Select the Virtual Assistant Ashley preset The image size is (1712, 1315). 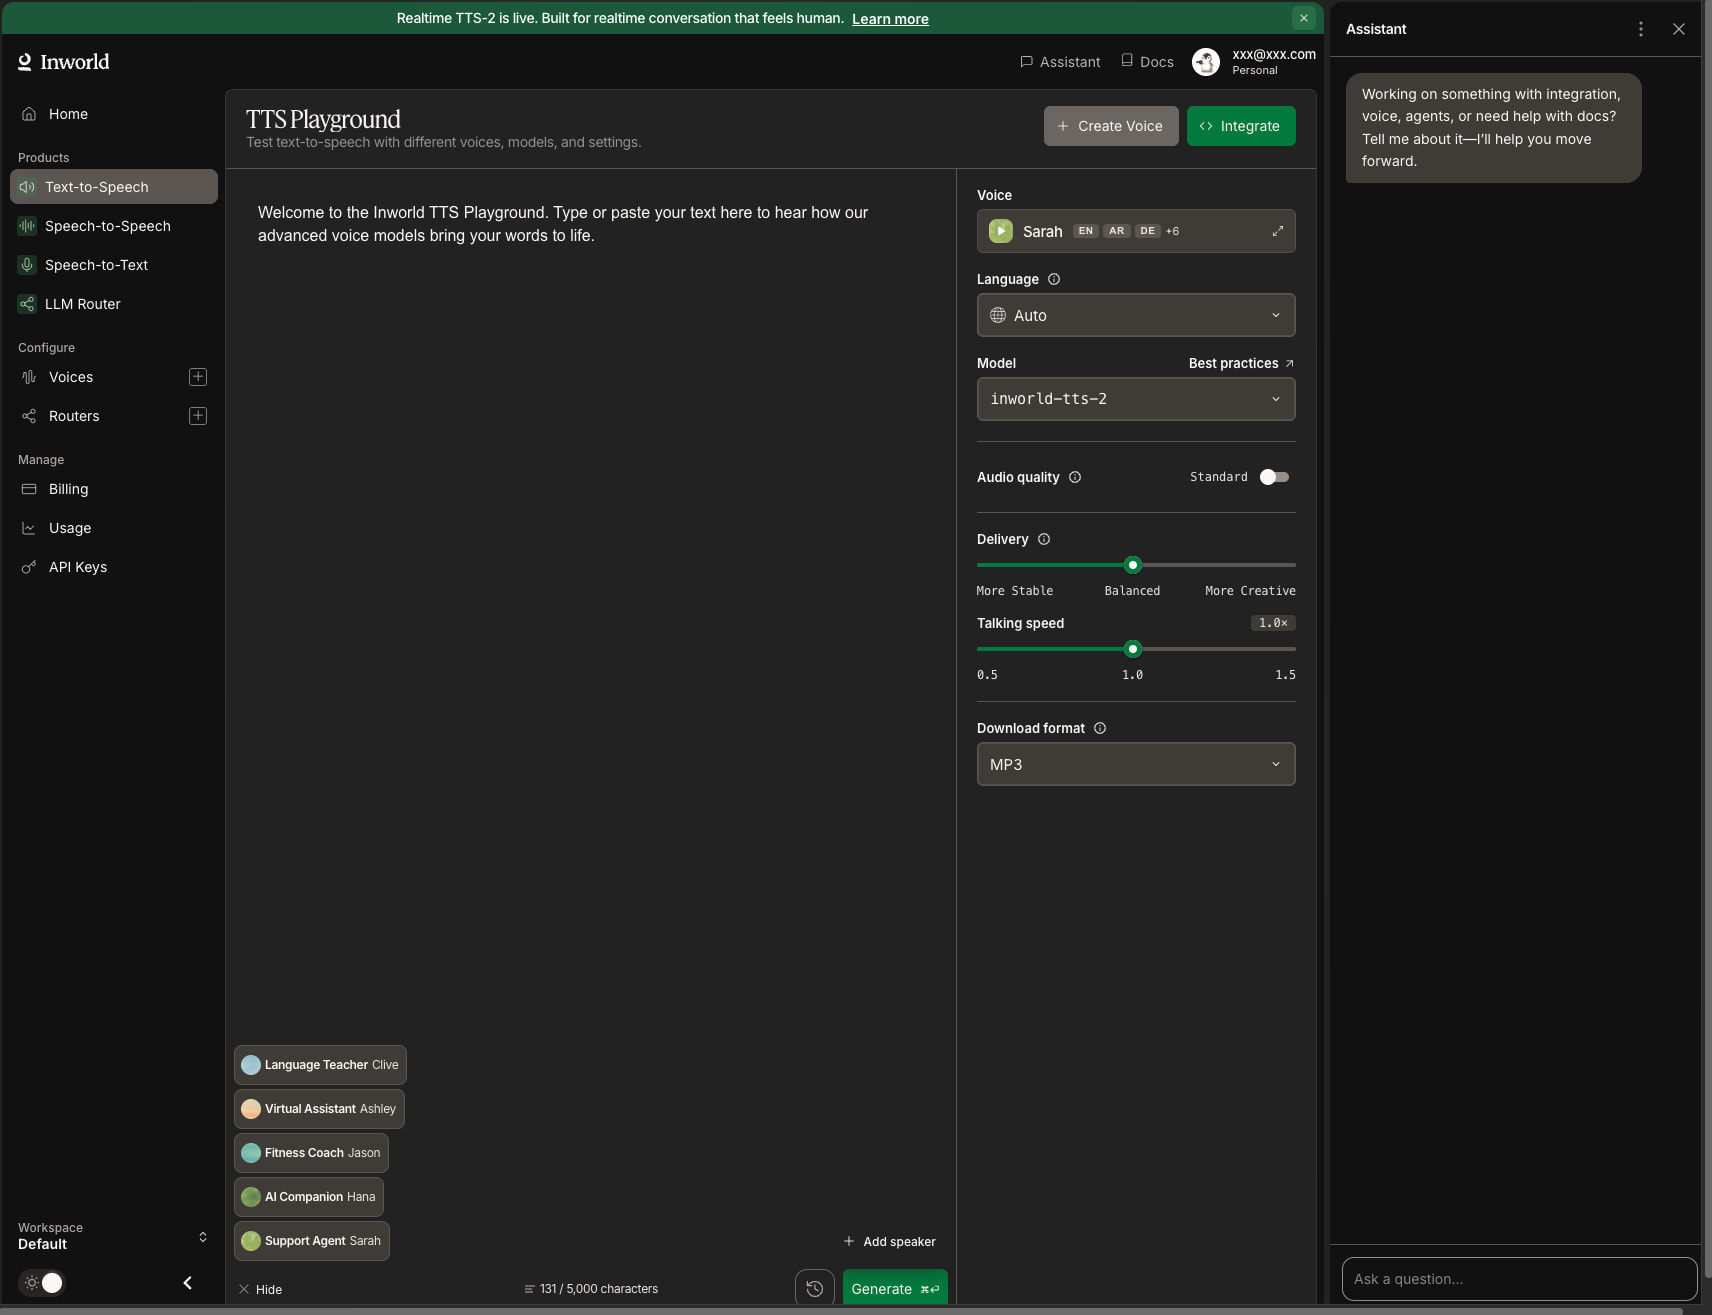(319, 1109)
